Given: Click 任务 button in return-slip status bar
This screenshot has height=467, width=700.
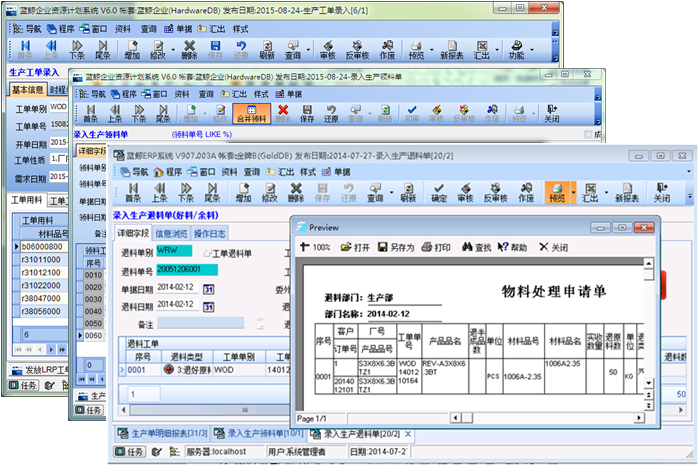Looking at the screenshot, I should [x=130, y=452].
